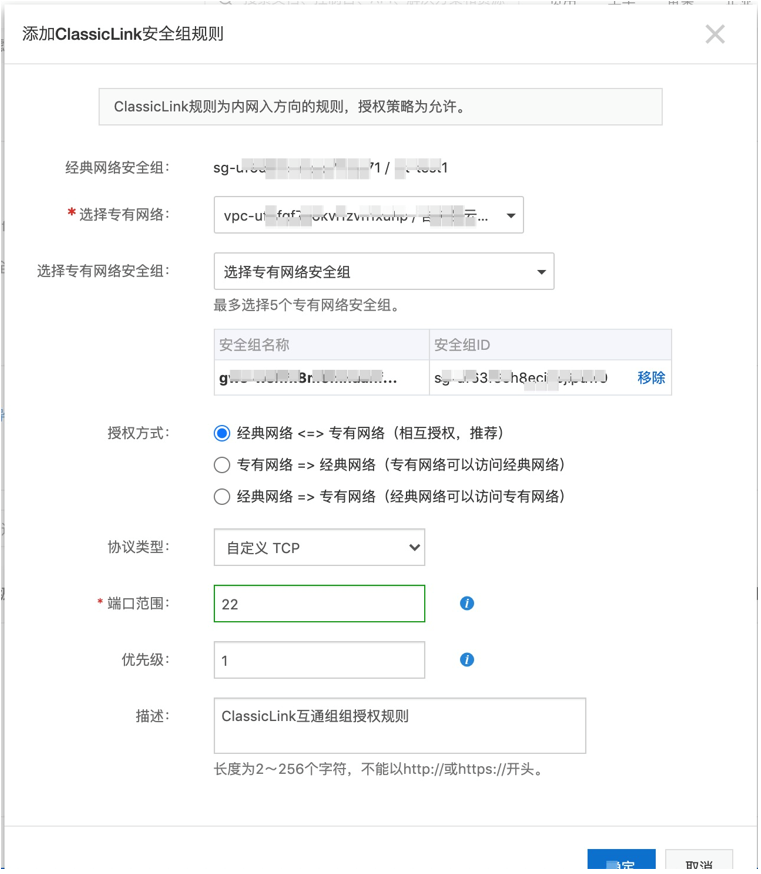
Task: Open the 选择专有网络 VPC dropdown
Action: click(x=368, y=215)
